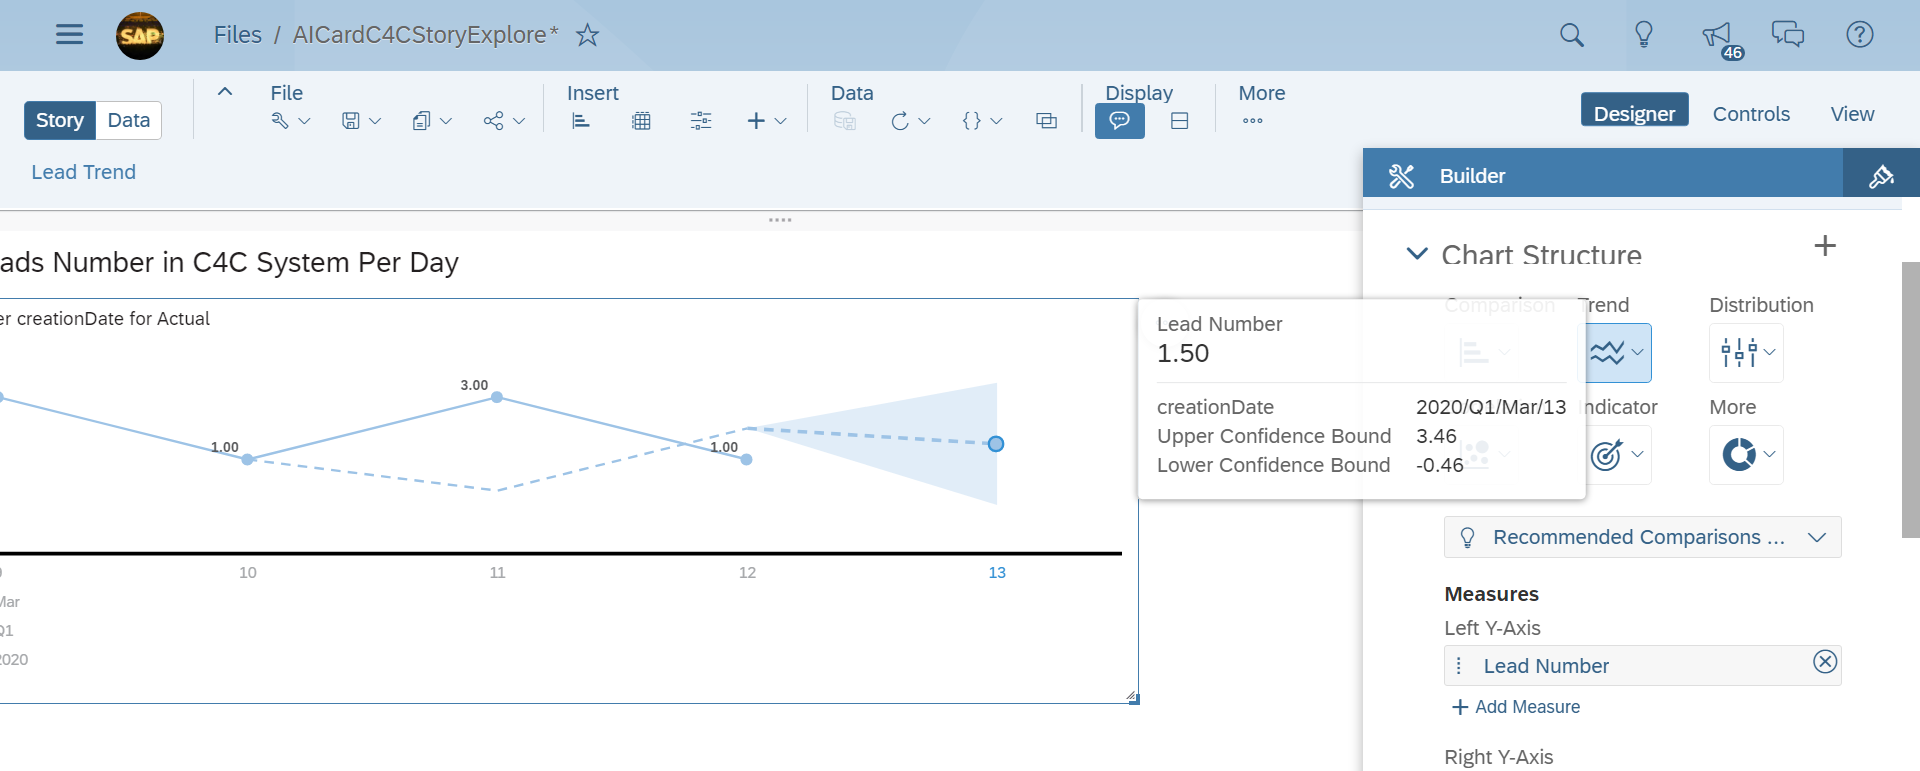Collapse the Chart Structure section

coord(1417,254)
